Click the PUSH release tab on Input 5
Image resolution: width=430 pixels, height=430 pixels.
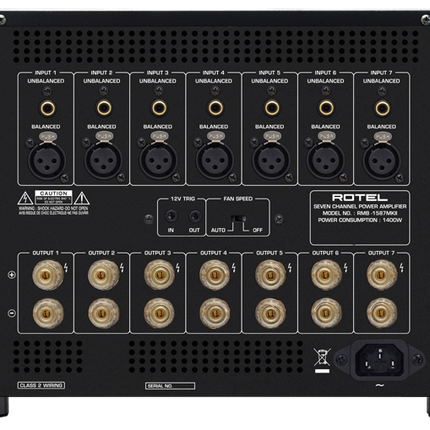(x=272, y=136)
